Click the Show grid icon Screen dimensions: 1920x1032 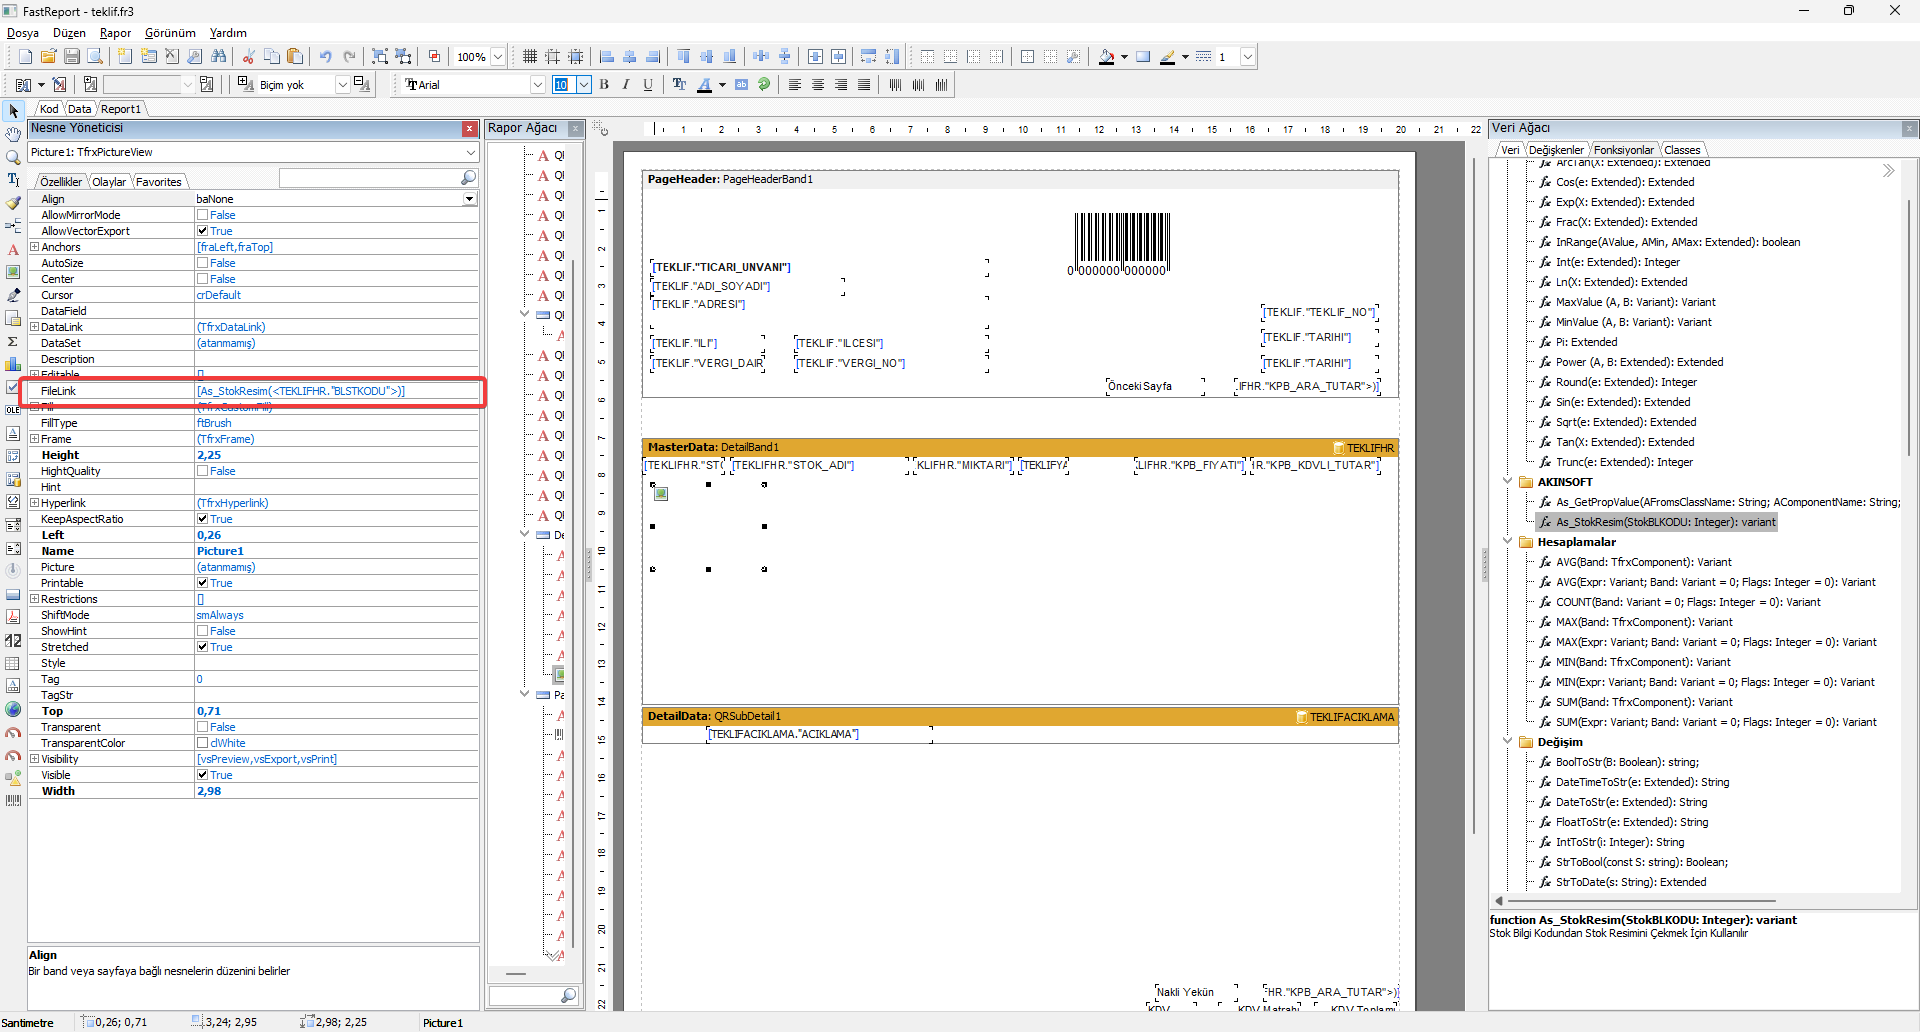click(530, 57)
